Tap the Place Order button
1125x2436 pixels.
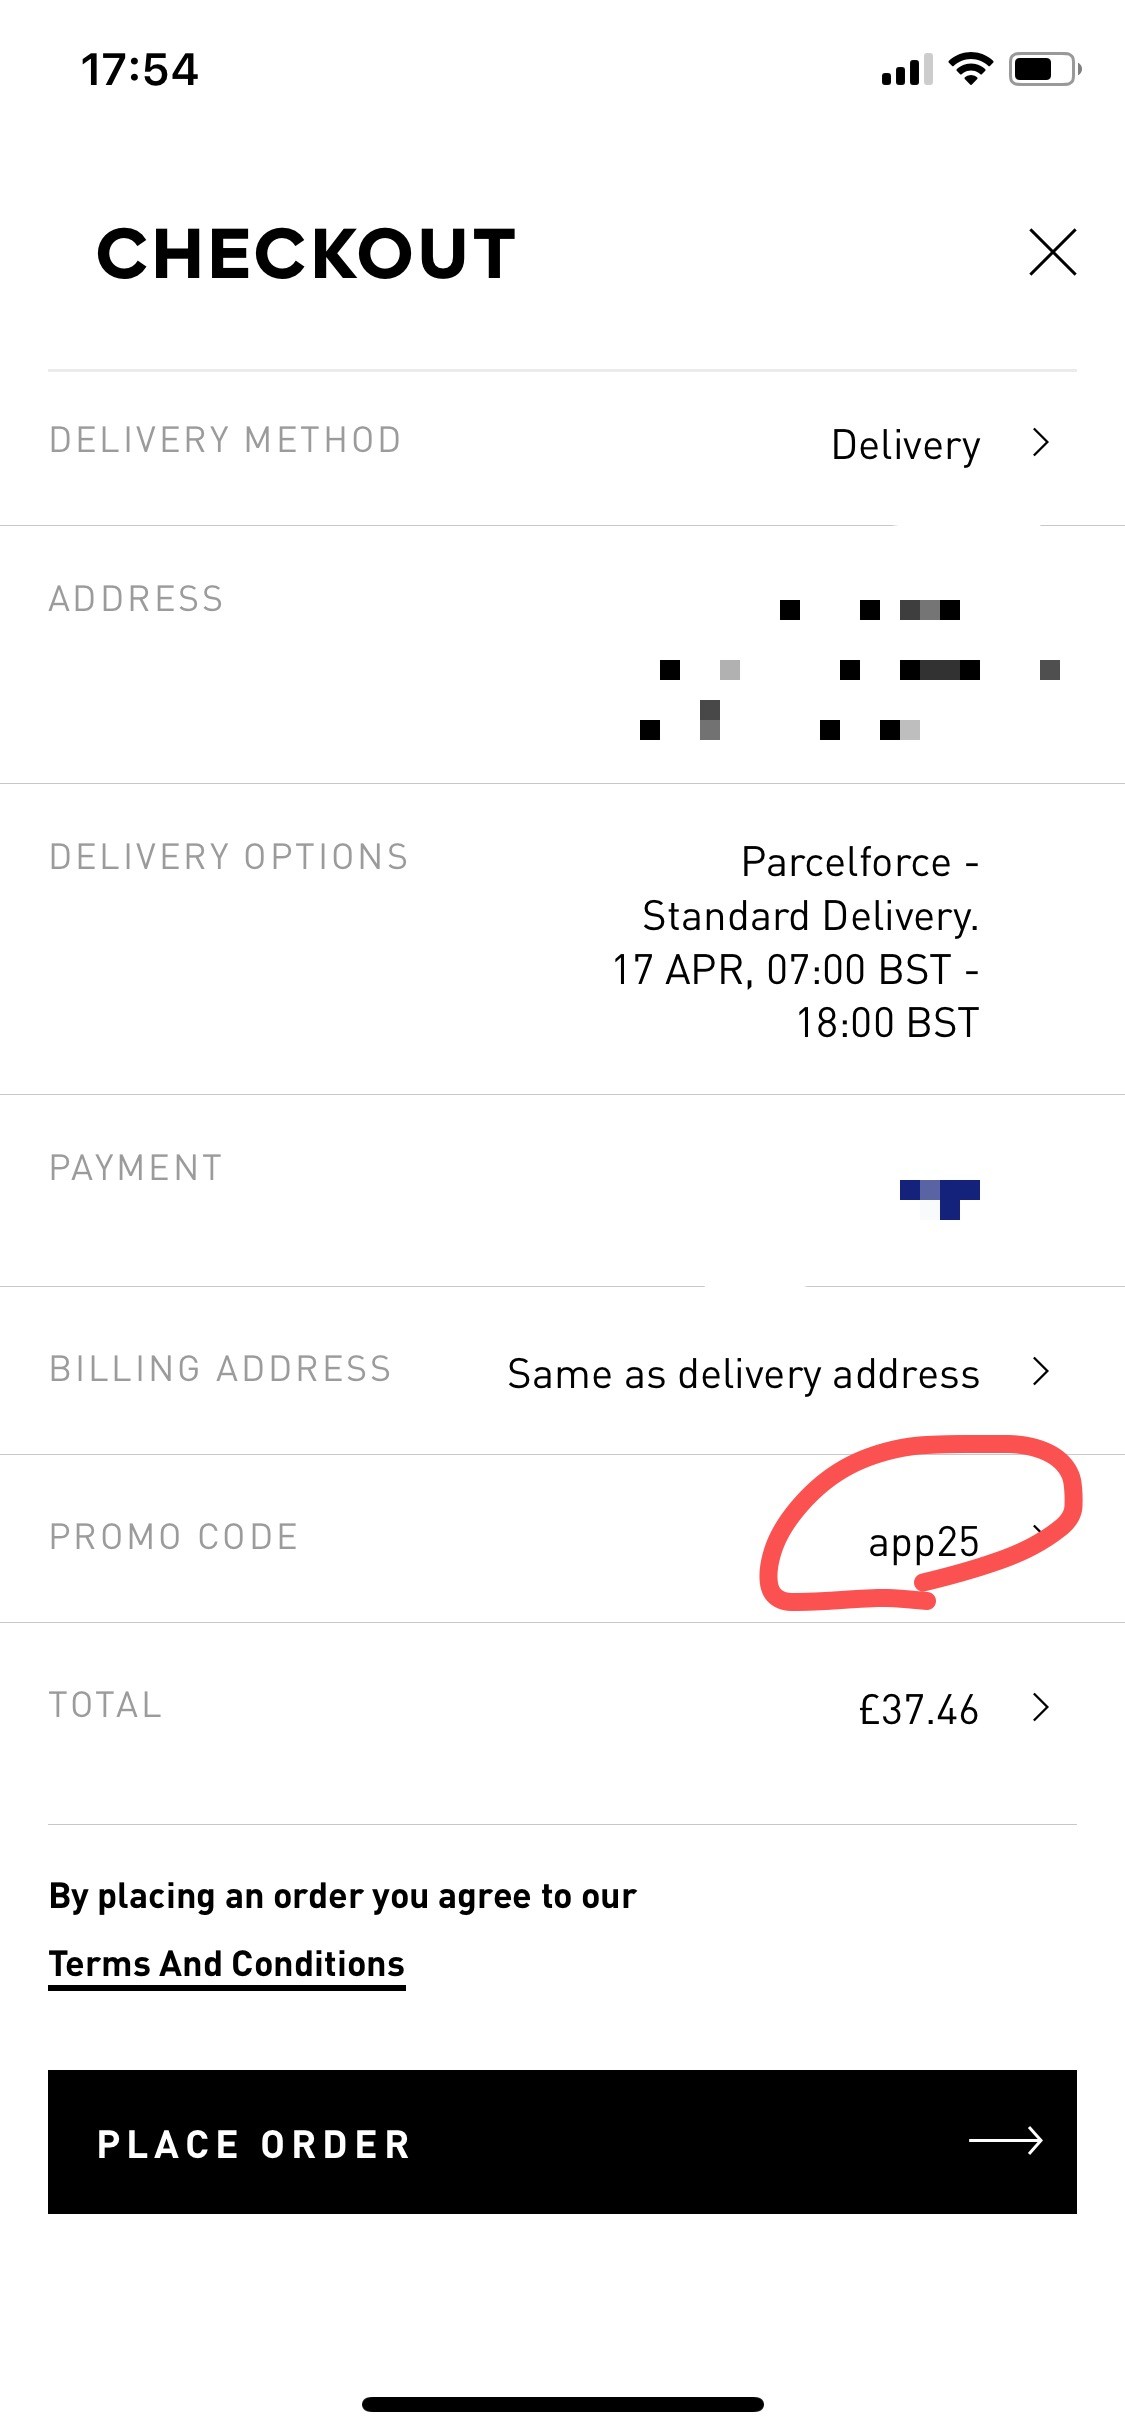click(562, 2142)
